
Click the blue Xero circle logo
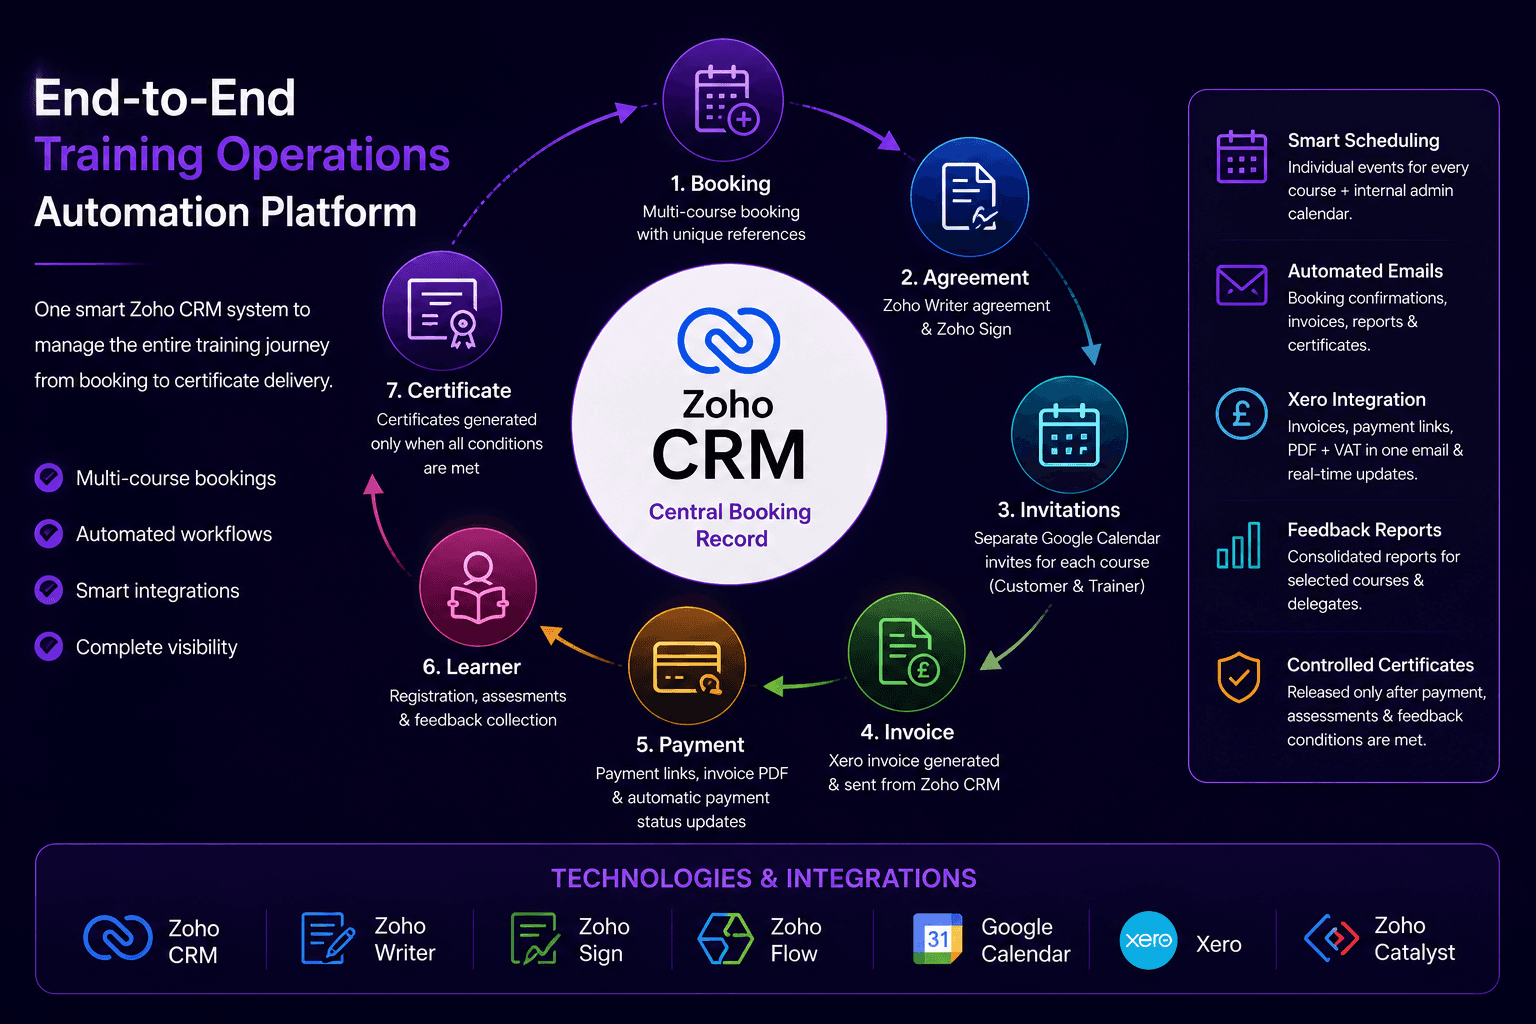tap(1148, 940)
